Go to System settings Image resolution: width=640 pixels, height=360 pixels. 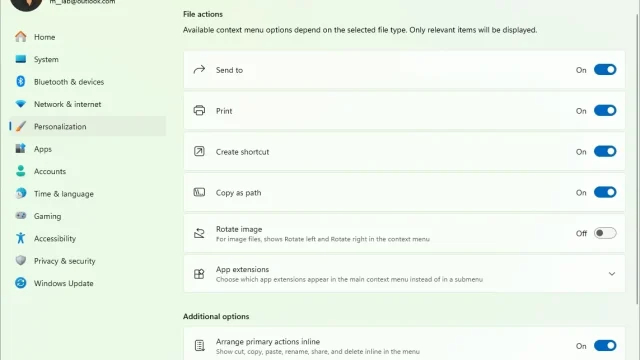coord(88,59)
